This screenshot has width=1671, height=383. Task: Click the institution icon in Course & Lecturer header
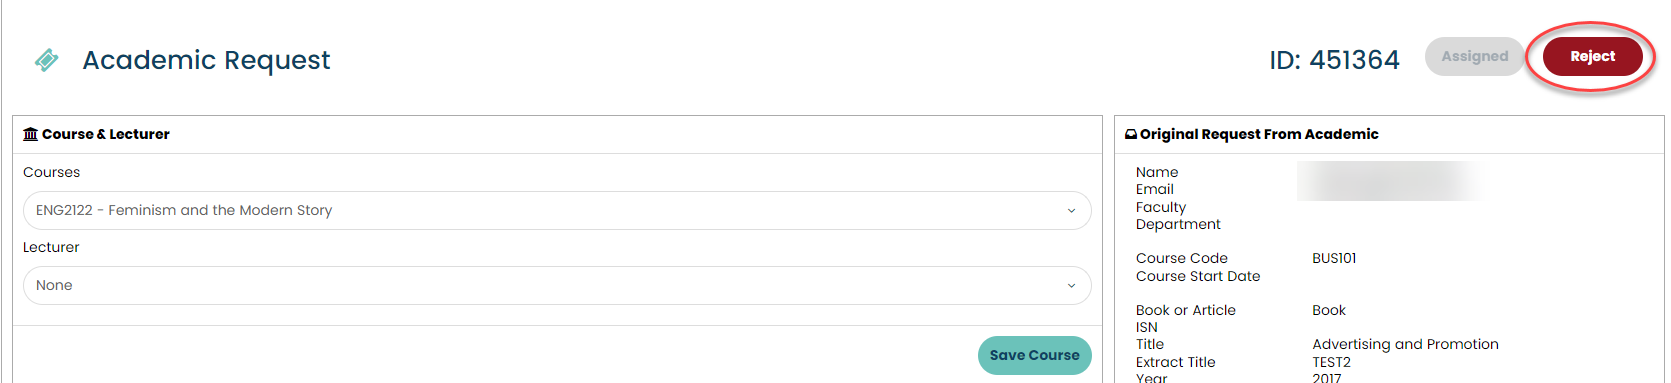coord(30,134)
